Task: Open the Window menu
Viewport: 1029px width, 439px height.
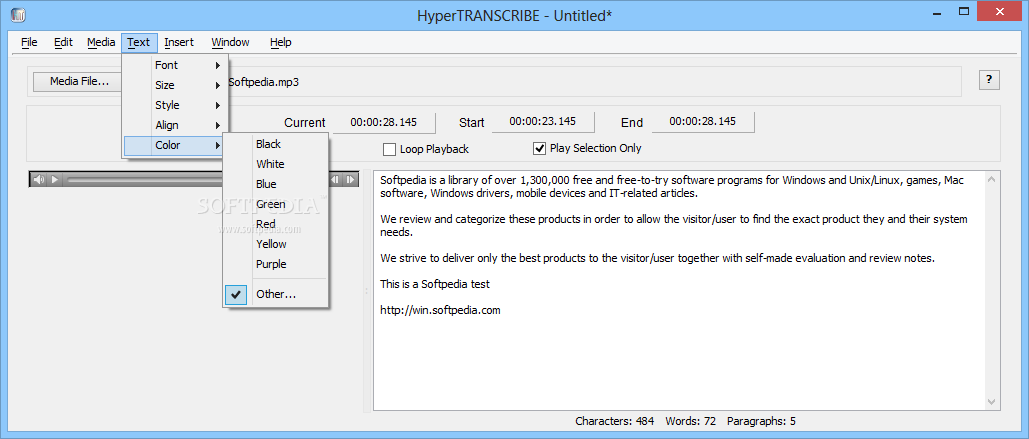Action: (230, 42)
